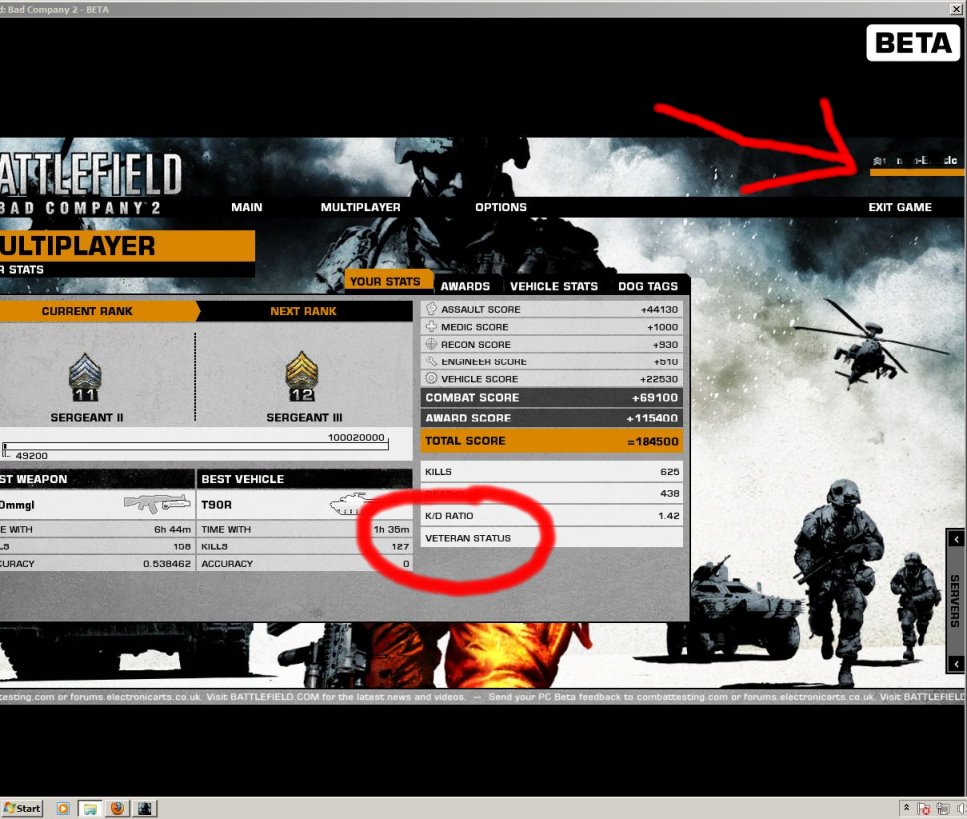Click the ASSAULT SCORE value +44130
Screen dimensions: 967x819
[x=659, y=309]
